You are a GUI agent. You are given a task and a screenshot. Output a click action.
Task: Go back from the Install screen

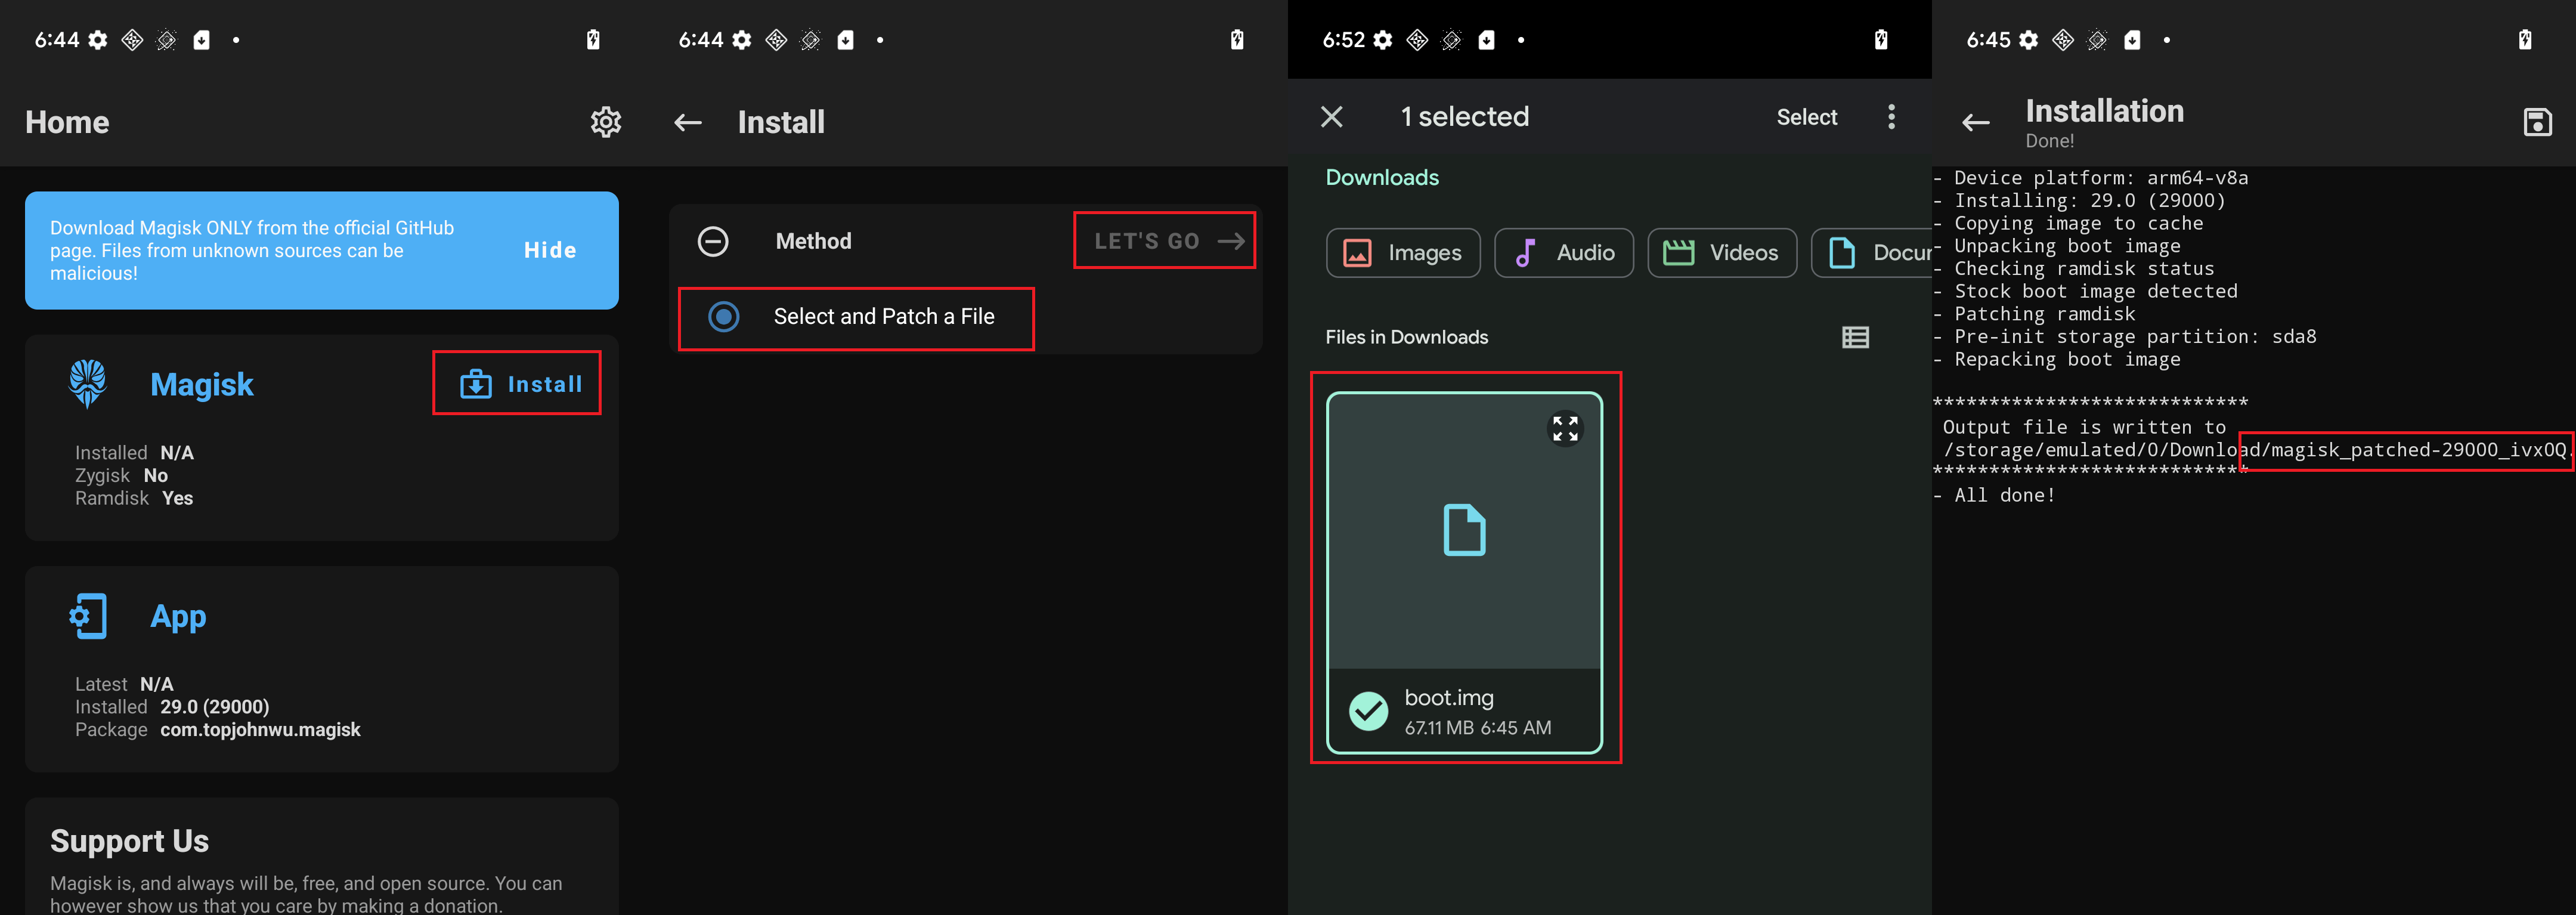(688, 121)
